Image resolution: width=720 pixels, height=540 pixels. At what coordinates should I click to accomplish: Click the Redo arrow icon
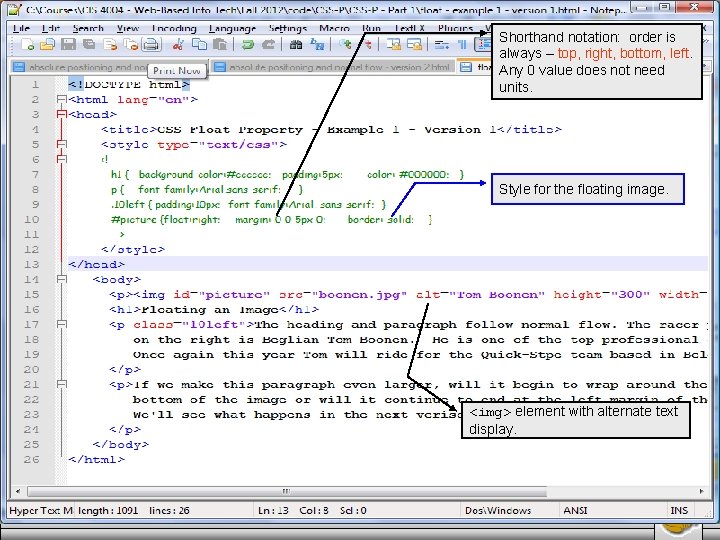[269, 45]
